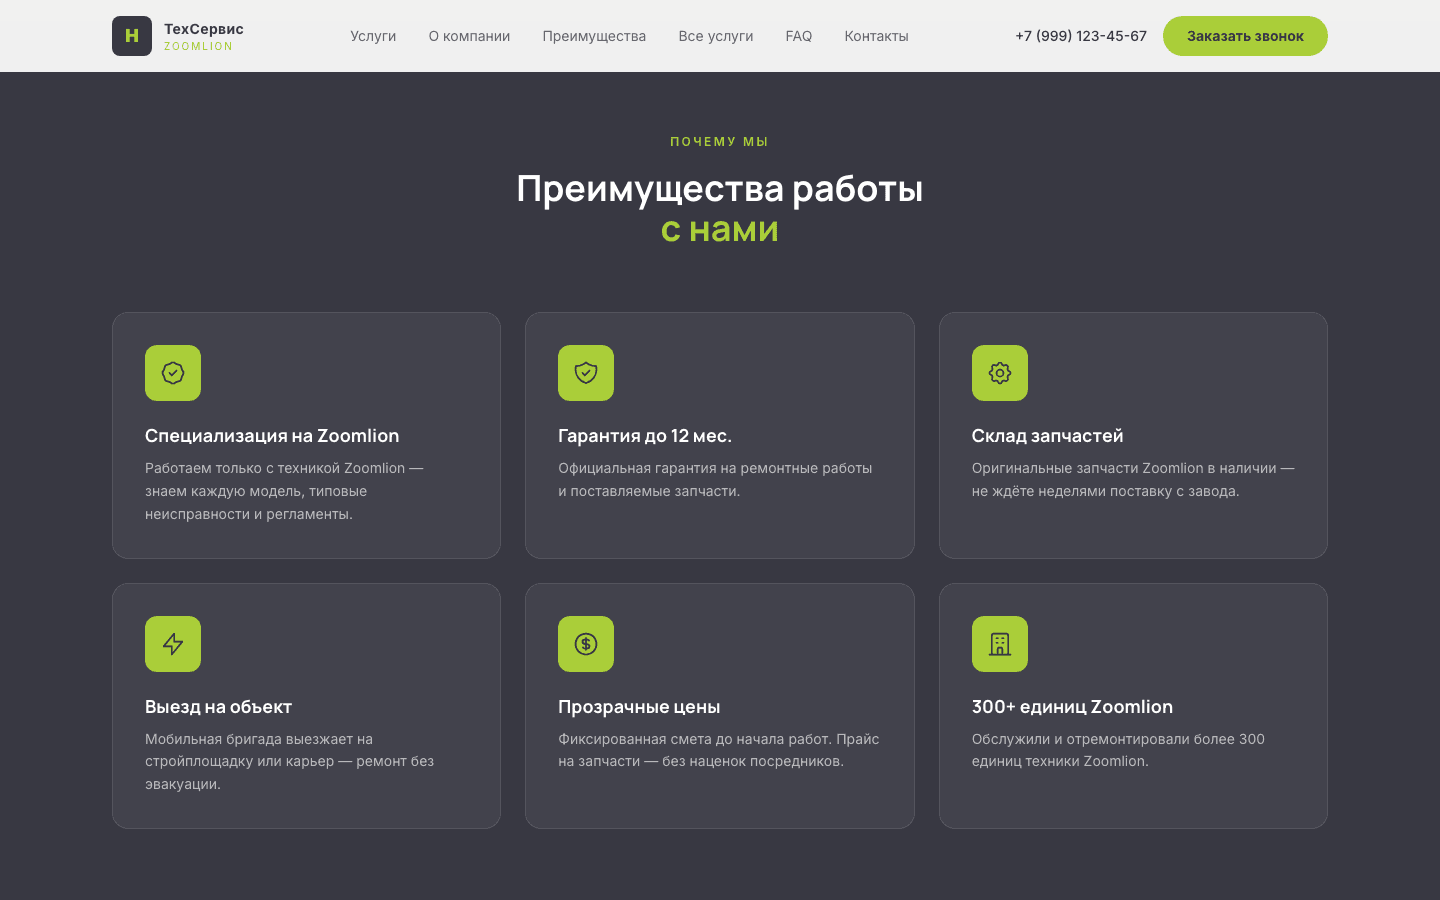1440x900 pixels.
Task: Click description starting Оригинальные запчасти Zoomlion в наличии
Action: tap(1133, 480)
